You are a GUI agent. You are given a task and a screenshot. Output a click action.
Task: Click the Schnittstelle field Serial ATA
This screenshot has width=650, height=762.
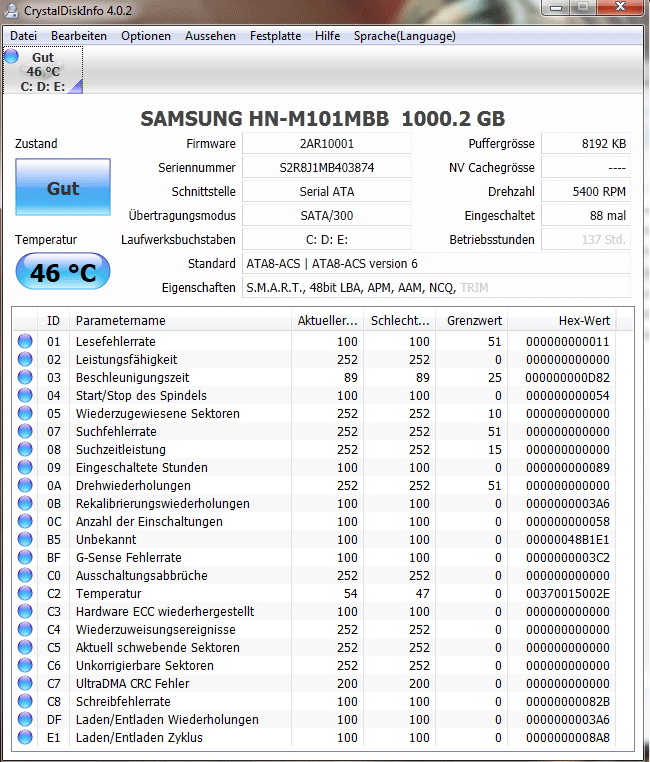(x=327, y=191)
